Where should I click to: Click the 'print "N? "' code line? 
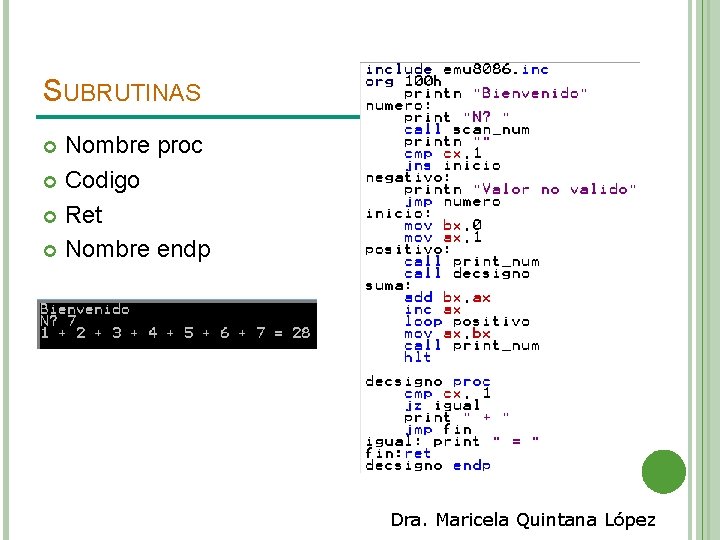tap(456, 118)
